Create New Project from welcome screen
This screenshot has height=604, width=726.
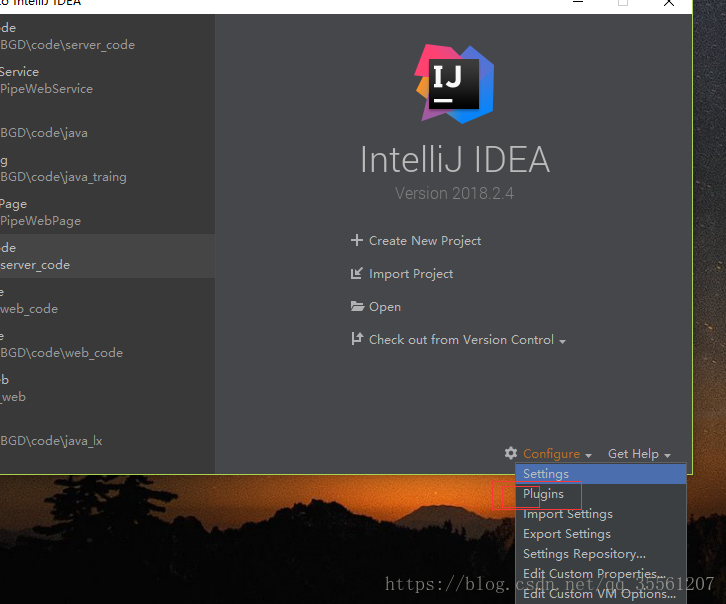pos(425,241)
